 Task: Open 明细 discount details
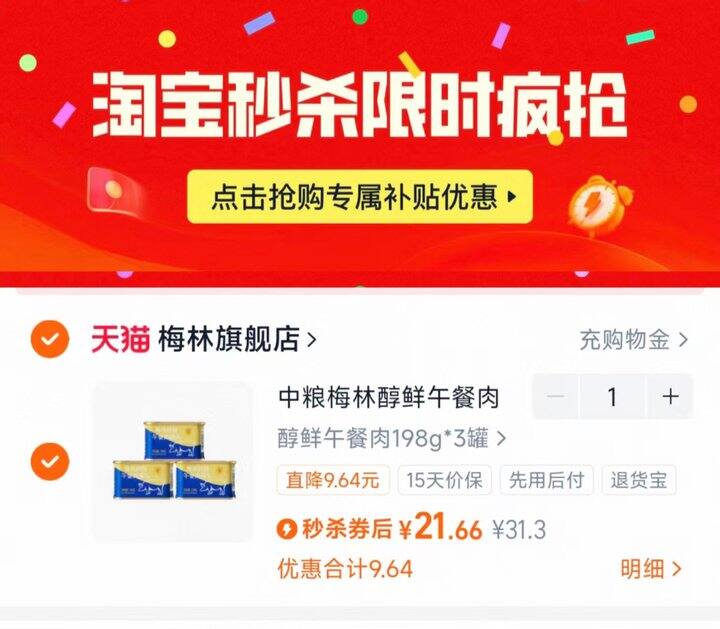tap(651, 569)
